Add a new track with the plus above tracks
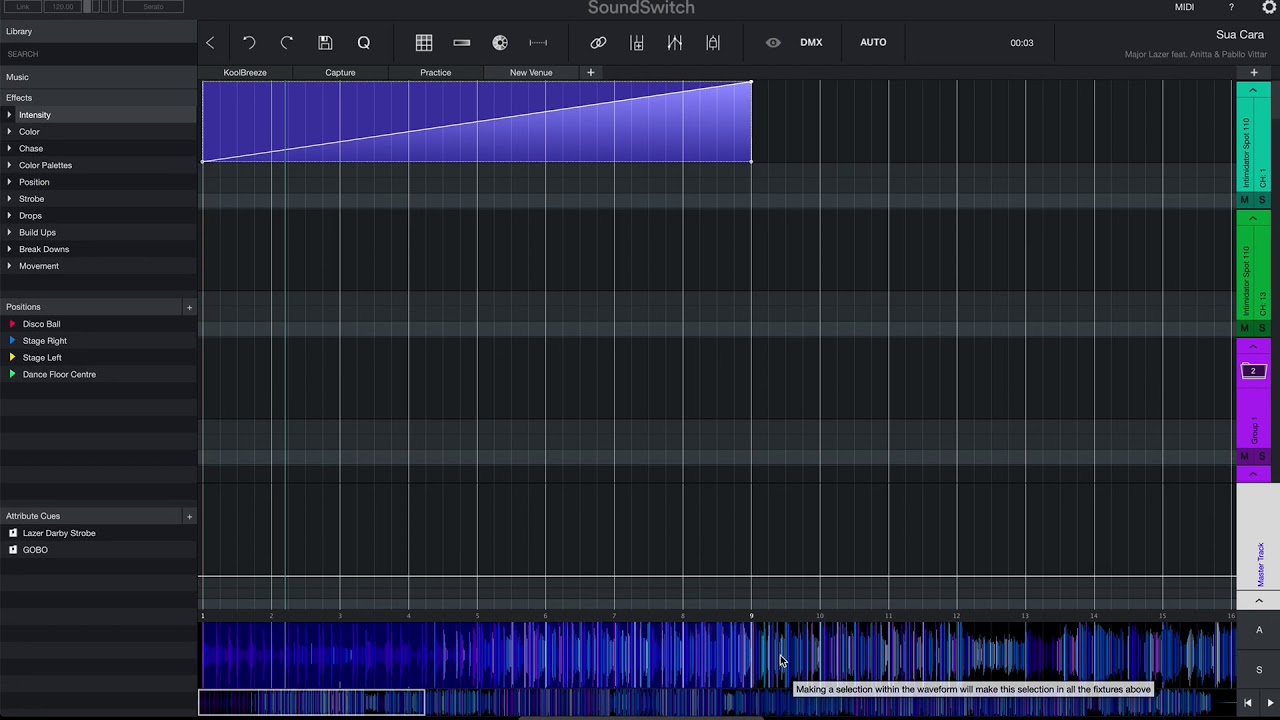Screen dimensions: 1280x720 [x=1254, y=73]
